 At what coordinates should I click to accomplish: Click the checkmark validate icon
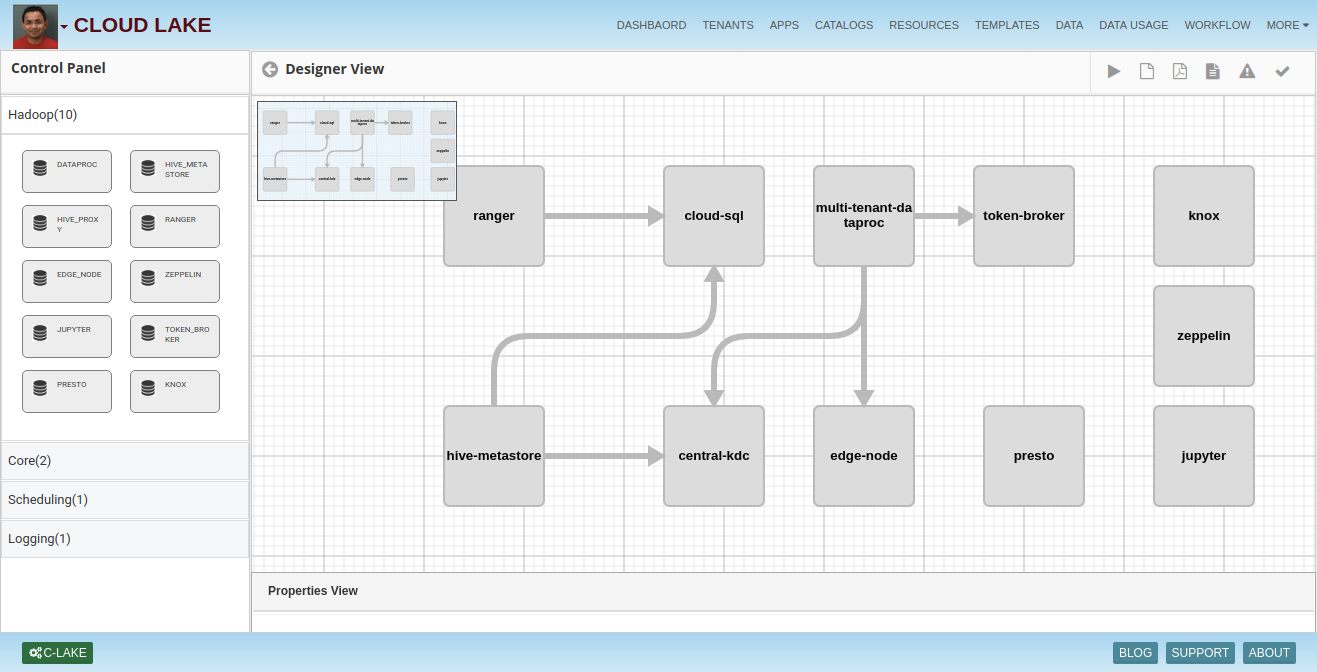[1282, 71]
